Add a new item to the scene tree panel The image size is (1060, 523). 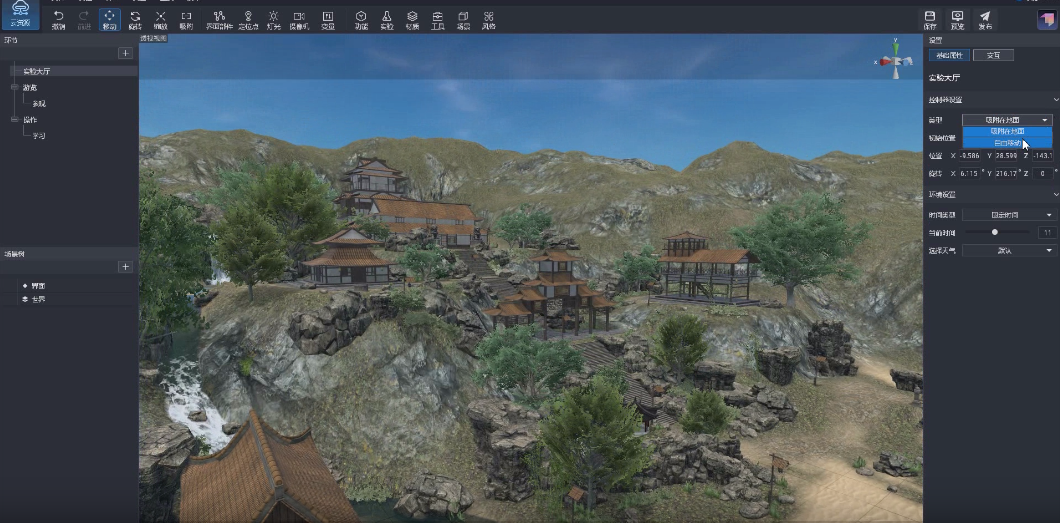coord(125,267)
